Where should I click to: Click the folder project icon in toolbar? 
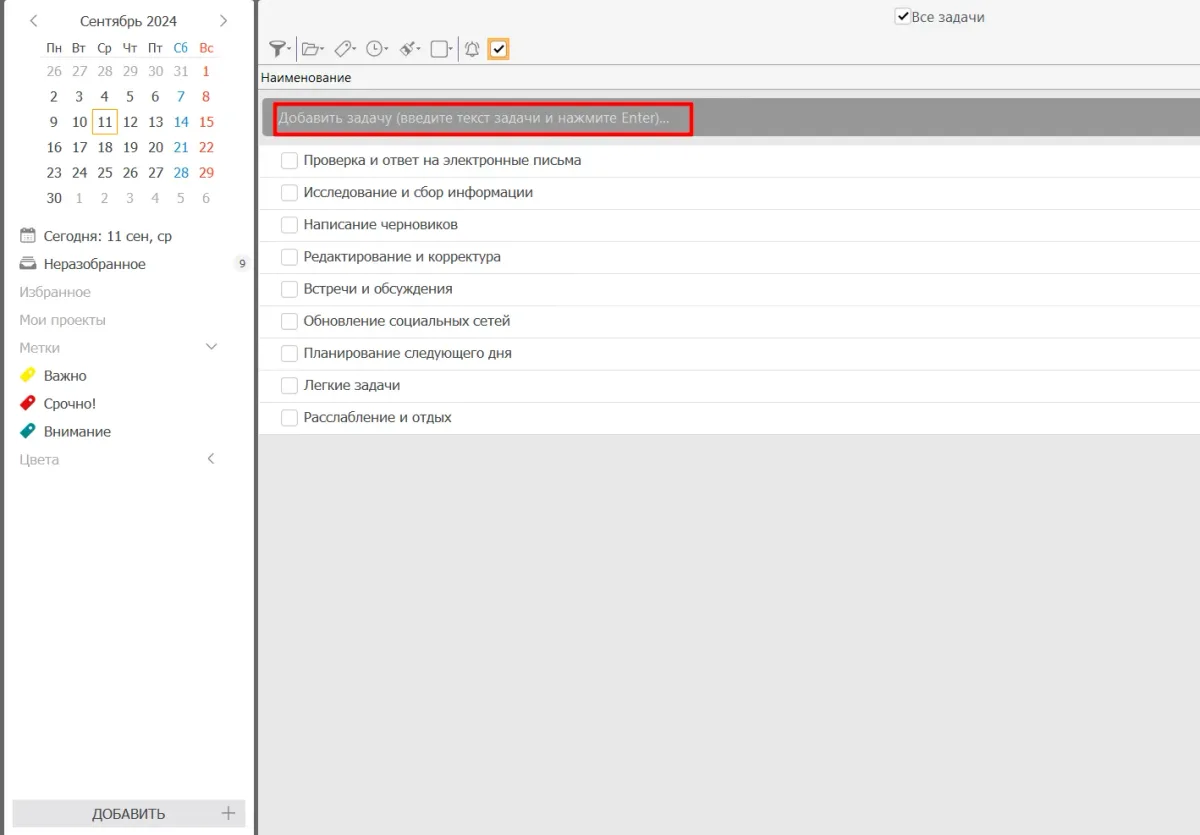[x=311, y=49]
